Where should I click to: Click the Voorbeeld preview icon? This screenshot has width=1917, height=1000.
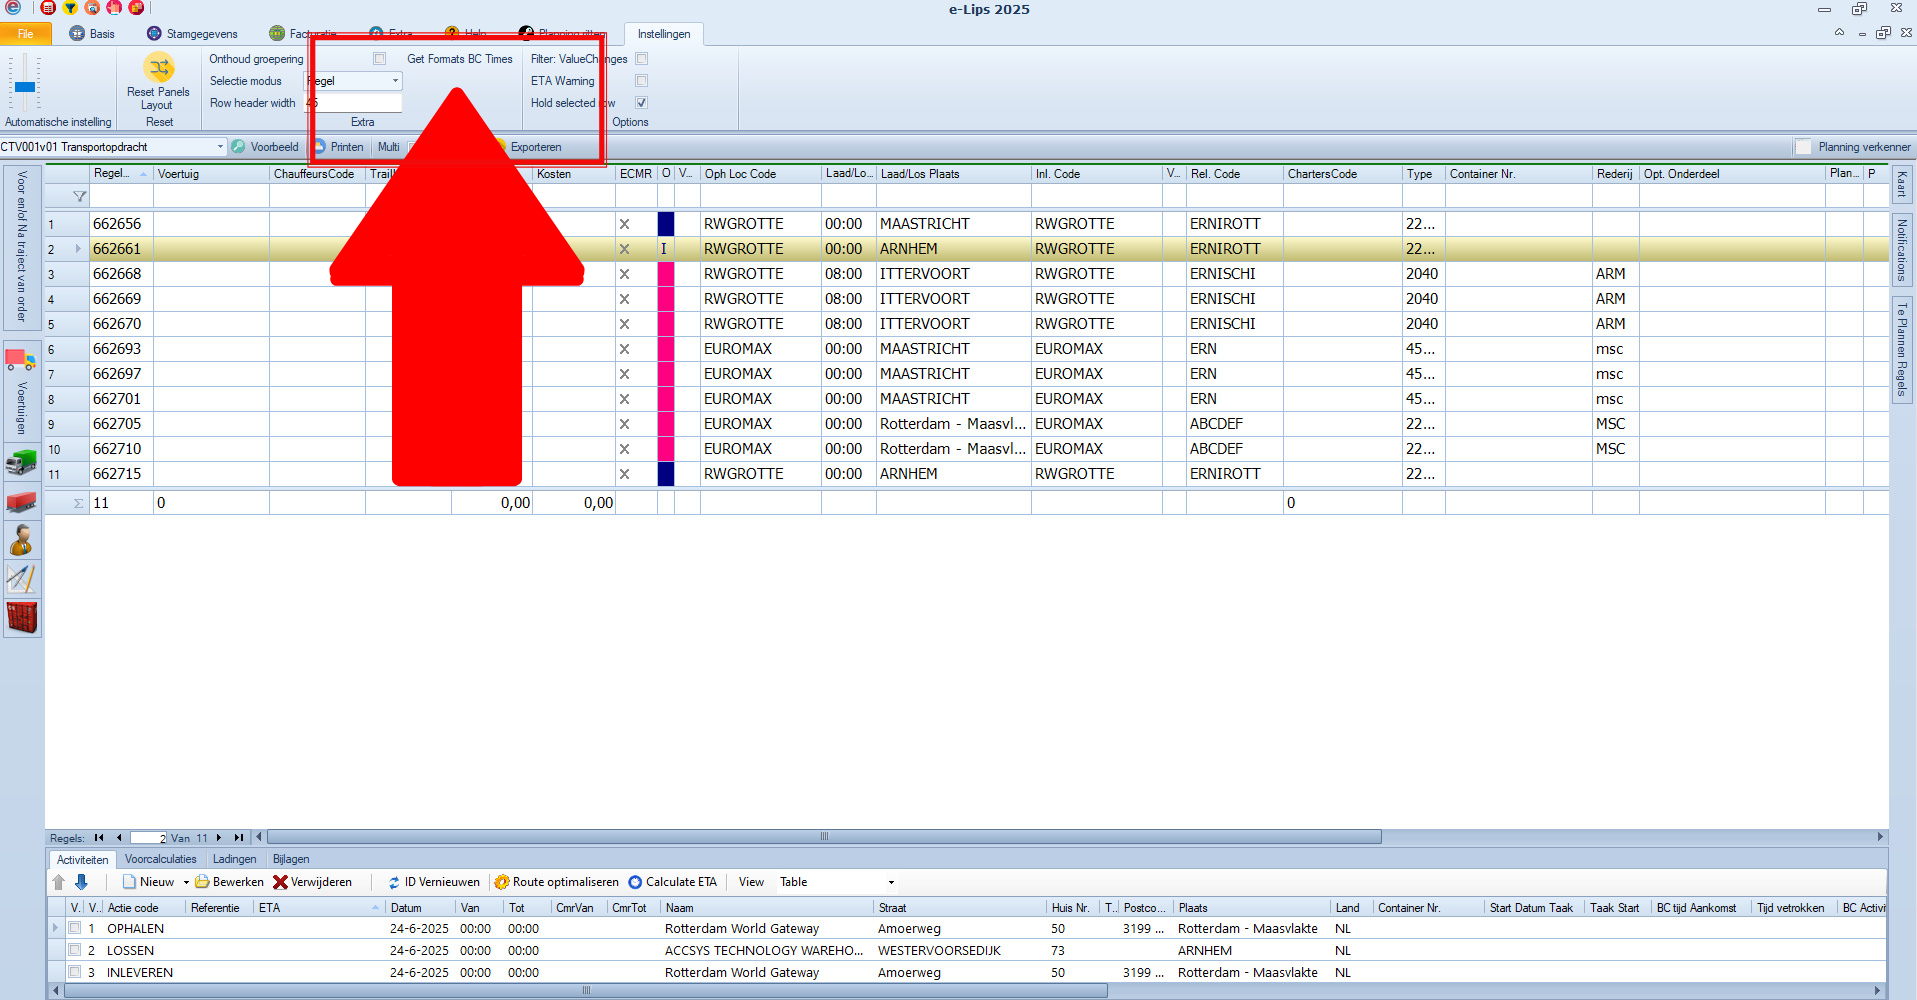tap(238, 147)
